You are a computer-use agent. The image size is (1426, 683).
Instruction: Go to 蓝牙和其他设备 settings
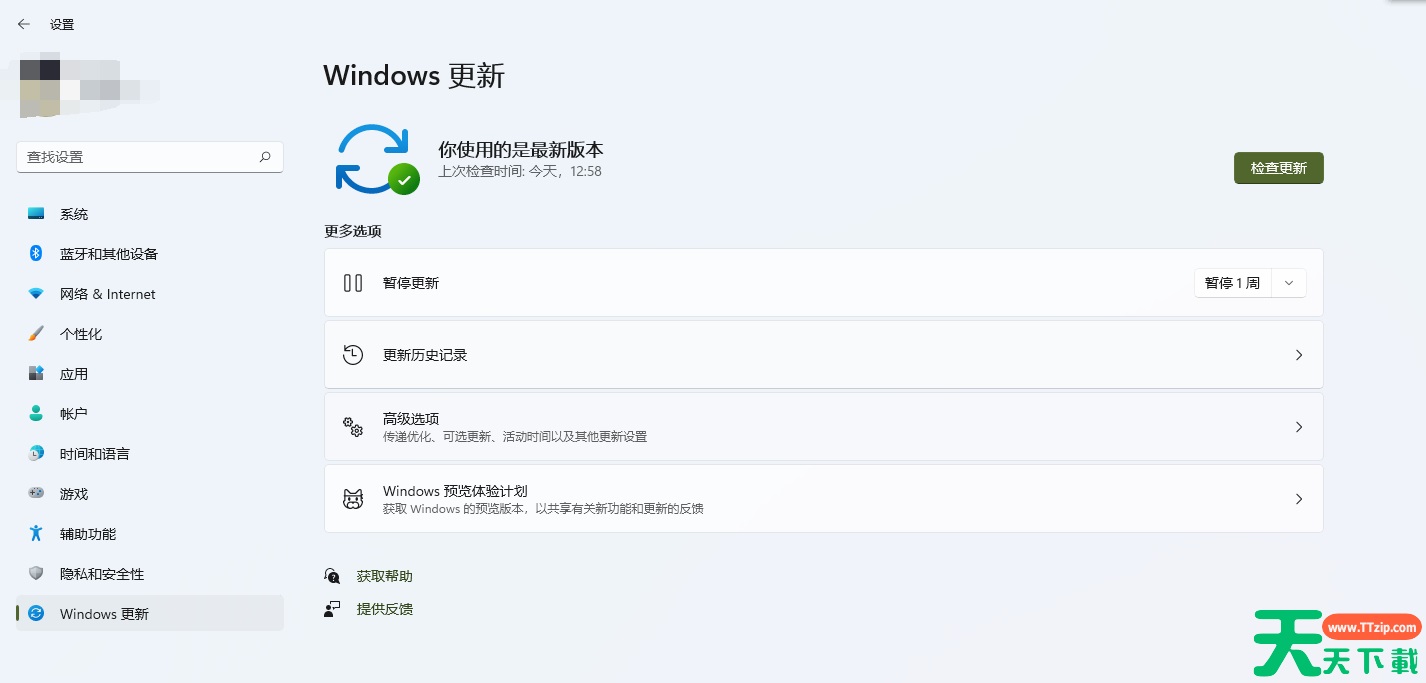coord(150,254)
